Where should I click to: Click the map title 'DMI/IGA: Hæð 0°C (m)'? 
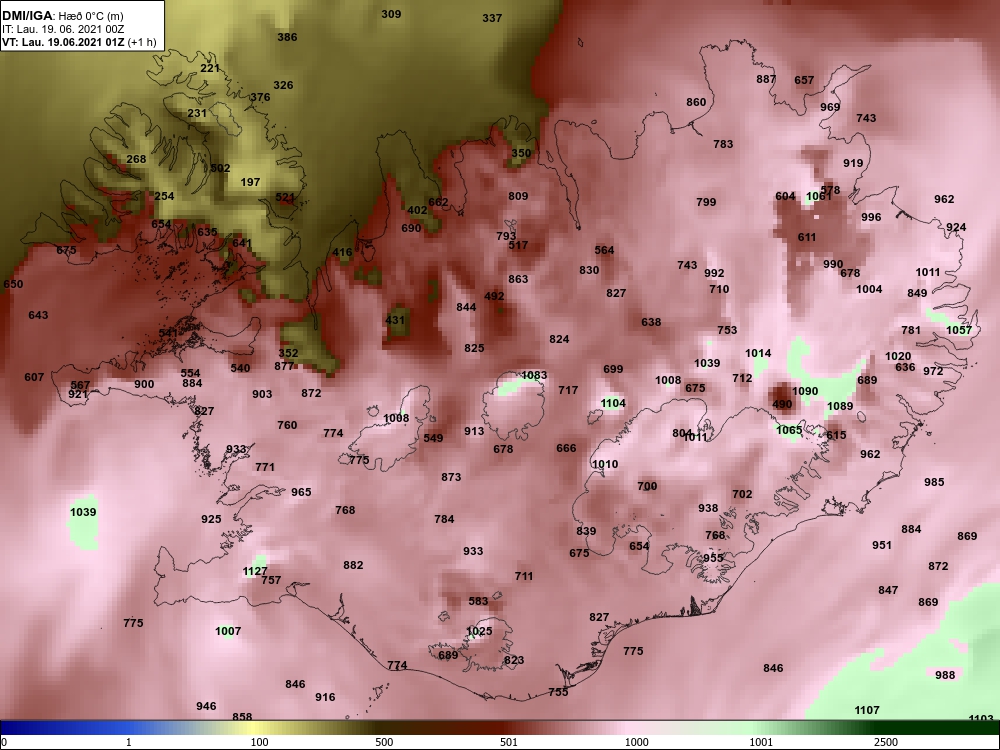[x=62, y=16]
